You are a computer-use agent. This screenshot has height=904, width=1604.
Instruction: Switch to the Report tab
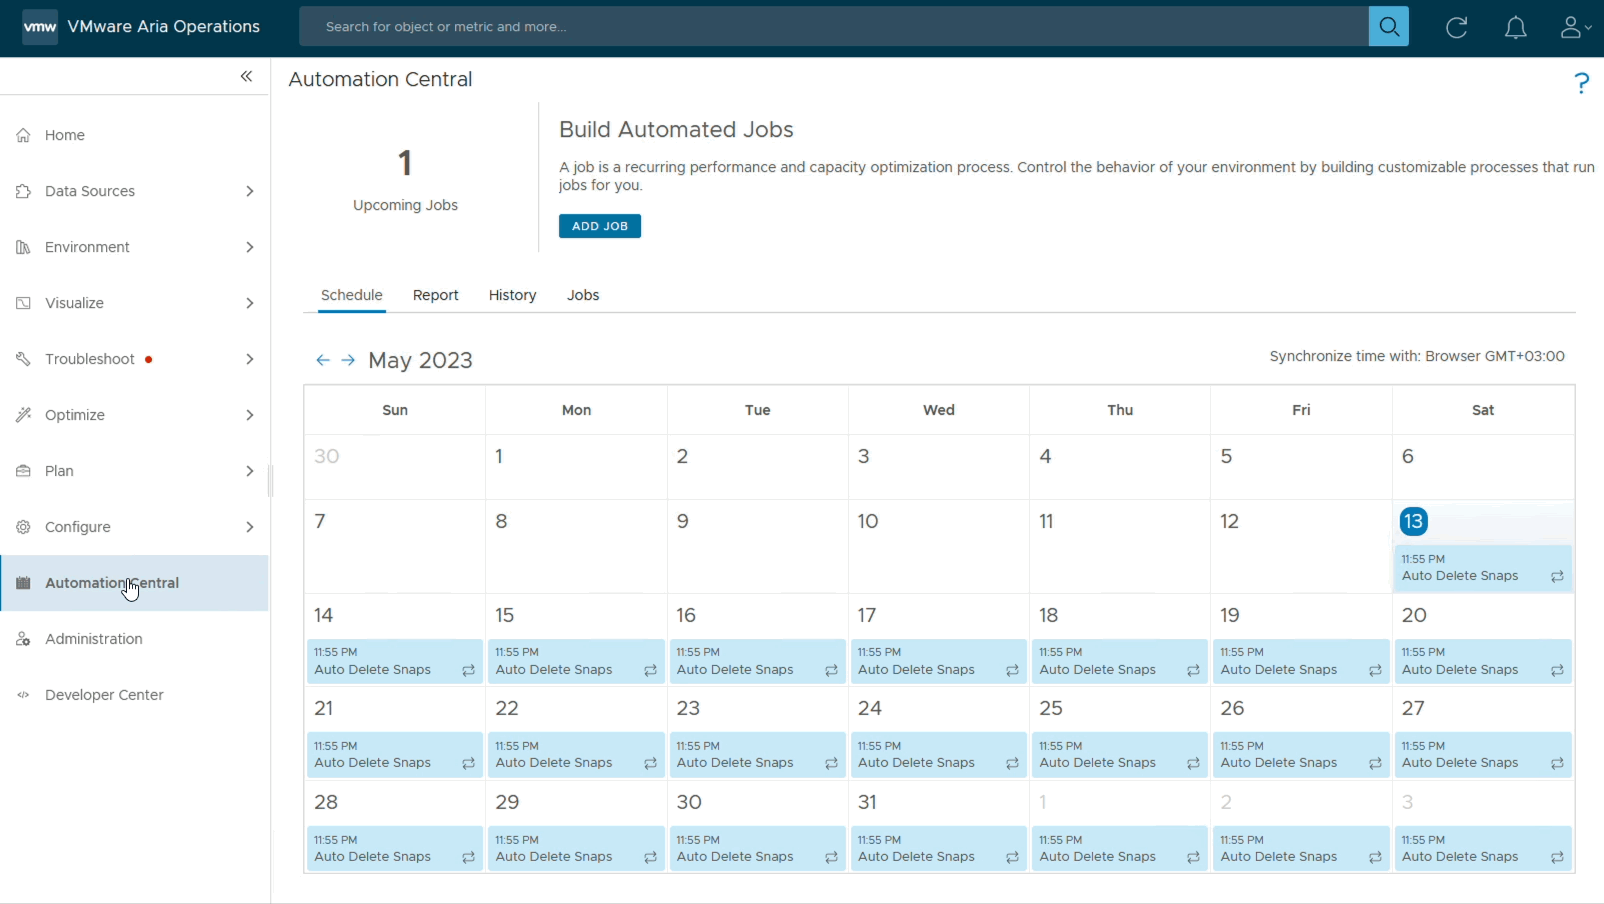(x=435, y=295)
